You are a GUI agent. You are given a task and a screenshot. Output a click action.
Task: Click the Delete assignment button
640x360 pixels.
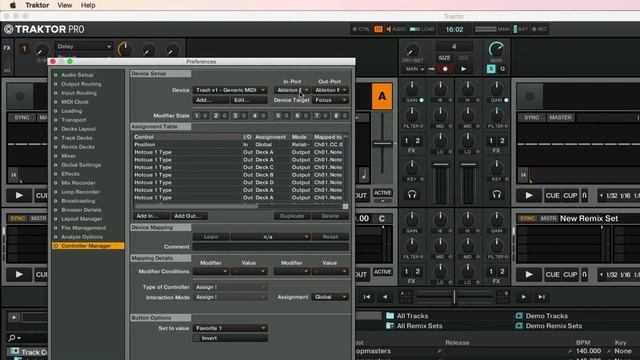[330, 216]
